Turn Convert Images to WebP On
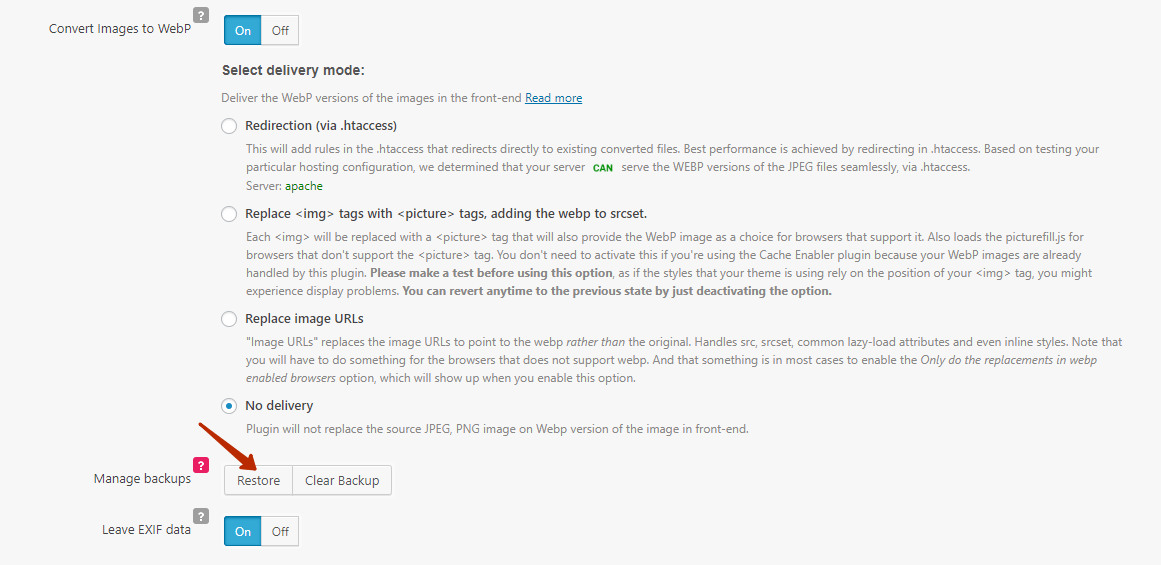1161x565 pixels. pyautogui.click(x=243, y=30)
